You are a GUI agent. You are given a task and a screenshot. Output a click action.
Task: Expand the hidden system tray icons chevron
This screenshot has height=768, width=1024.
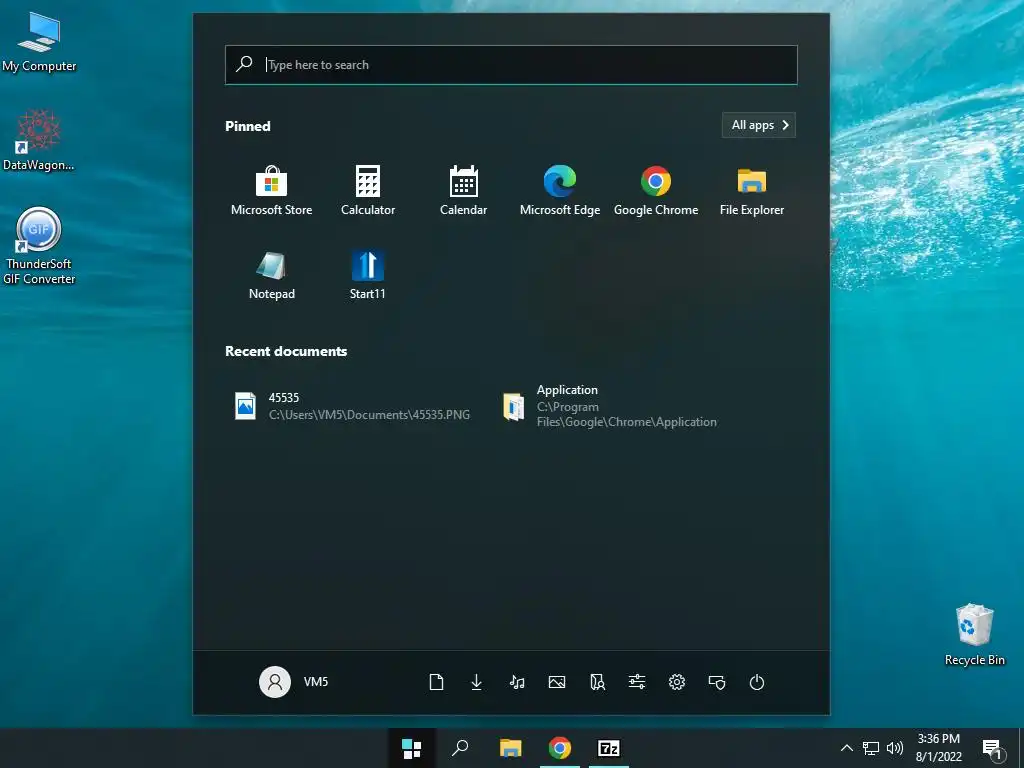(x=846, y=748)
